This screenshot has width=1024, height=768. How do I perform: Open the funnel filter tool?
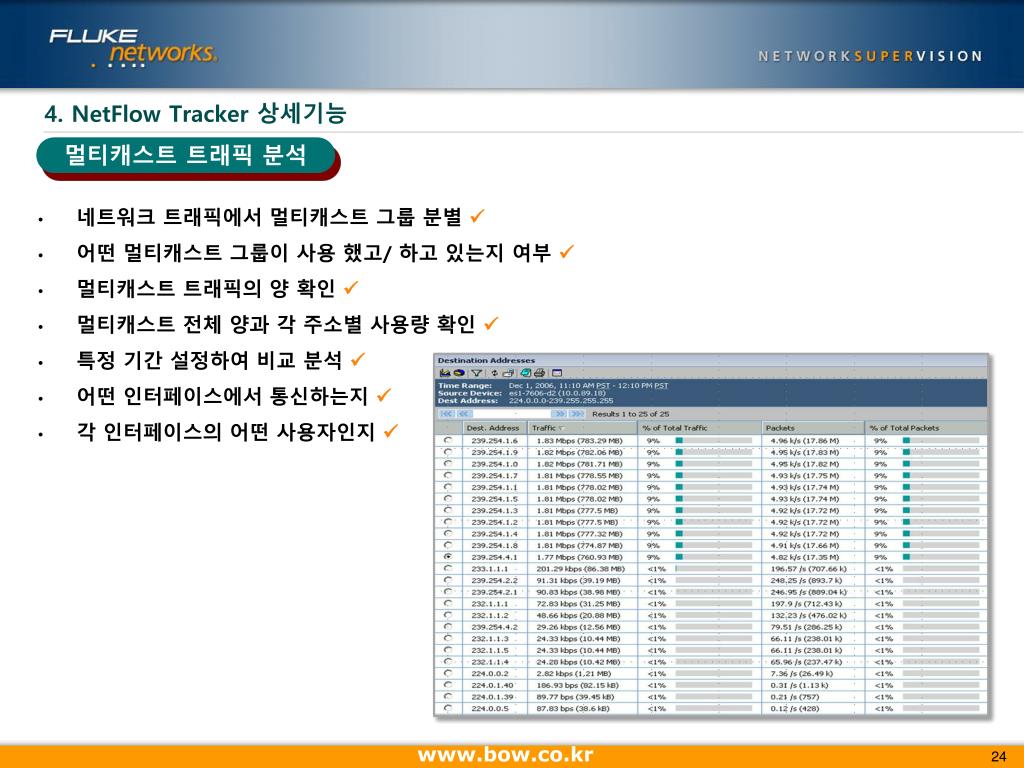coord(477,373)
